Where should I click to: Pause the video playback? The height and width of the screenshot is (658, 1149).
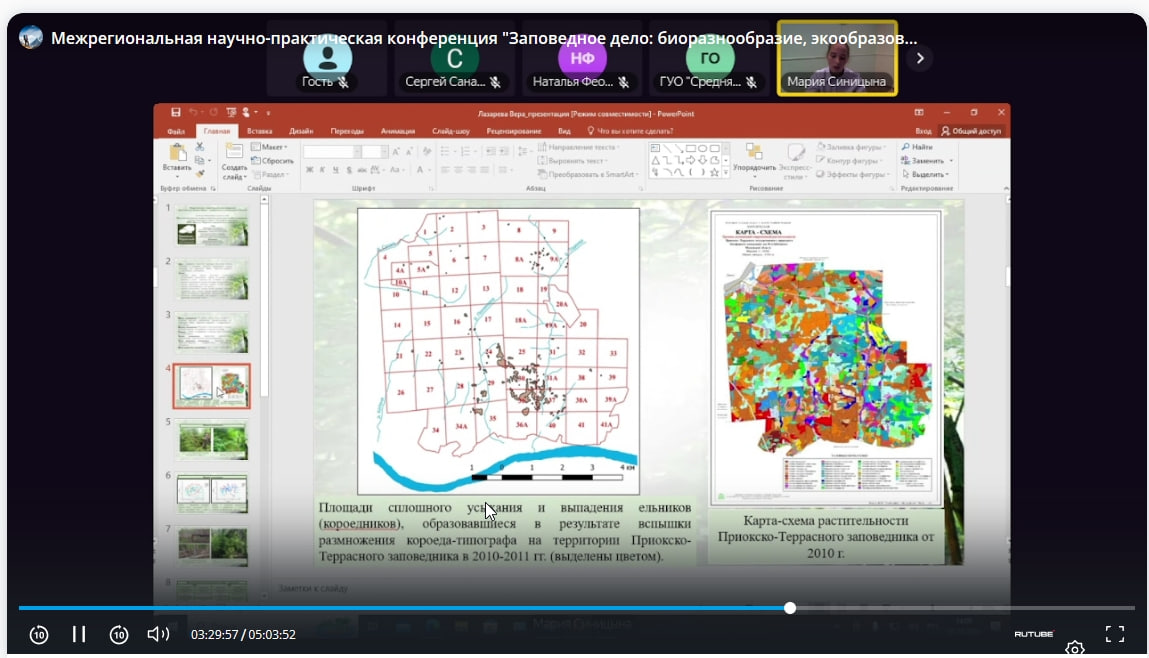79,634
